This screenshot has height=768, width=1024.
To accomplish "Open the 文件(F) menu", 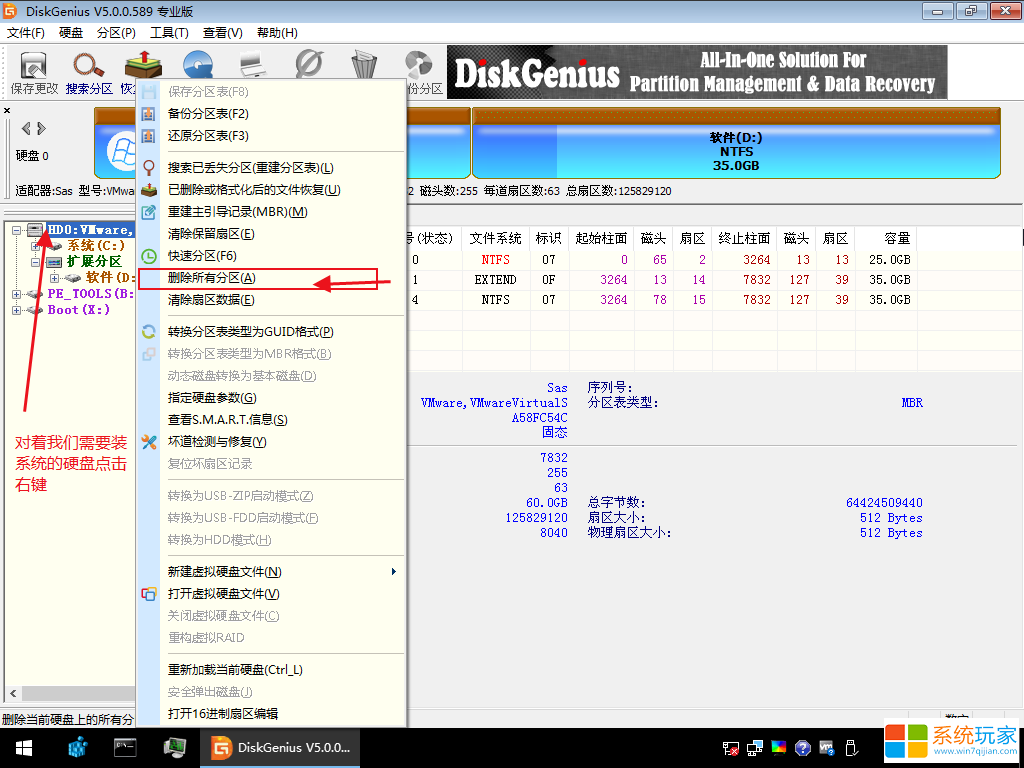I will 26,33.
